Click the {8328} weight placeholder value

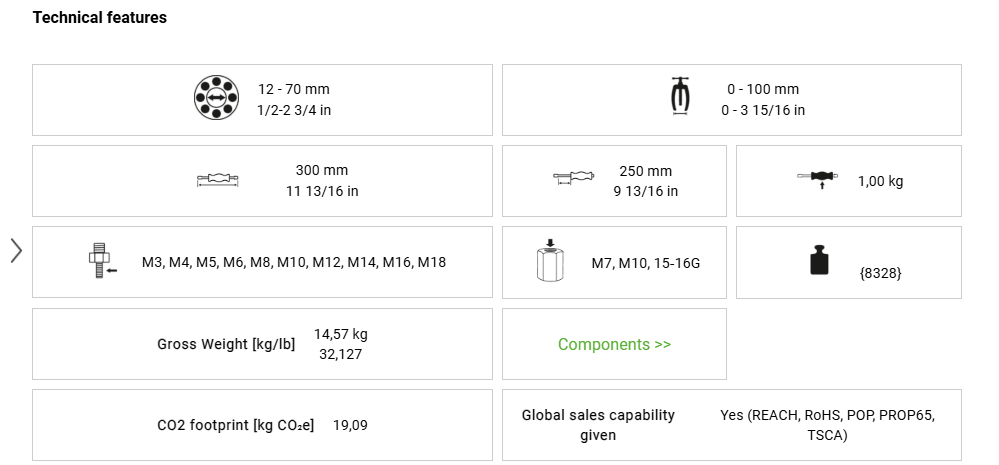click(x=880, y=271)
